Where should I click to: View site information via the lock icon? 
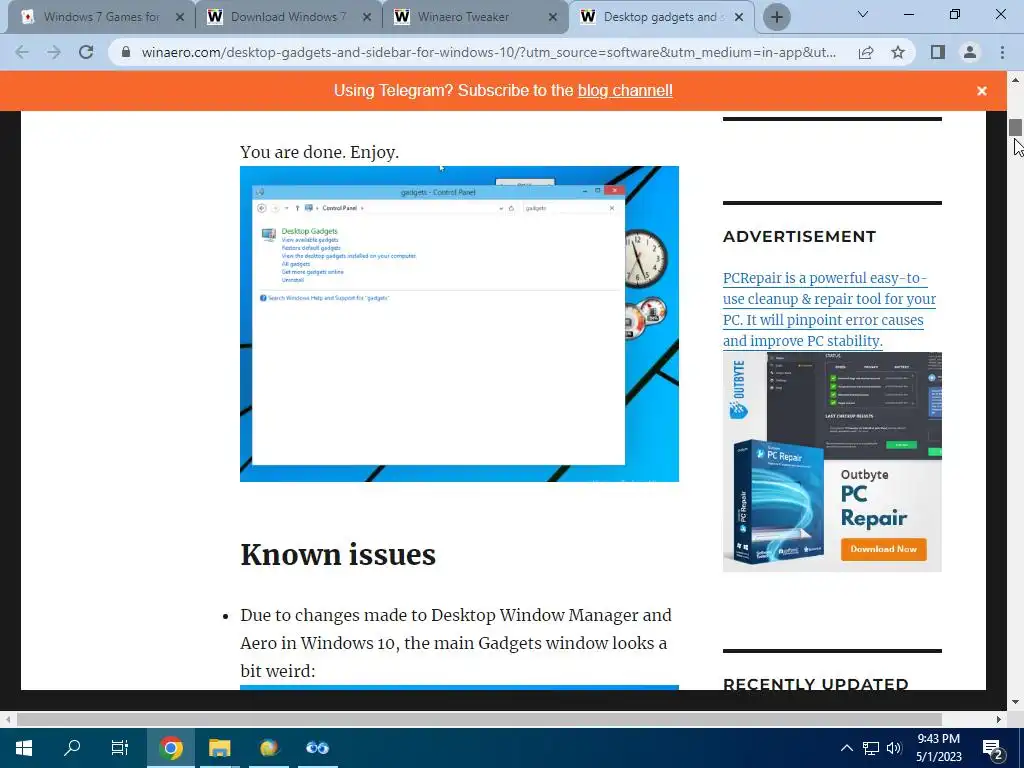coord(126,52)
